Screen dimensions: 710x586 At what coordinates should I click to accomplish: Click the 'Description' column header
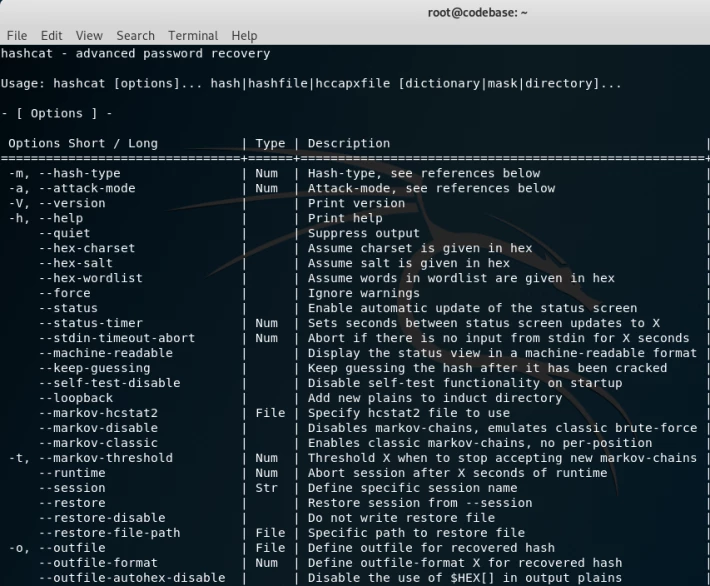[x=349, y=144]
